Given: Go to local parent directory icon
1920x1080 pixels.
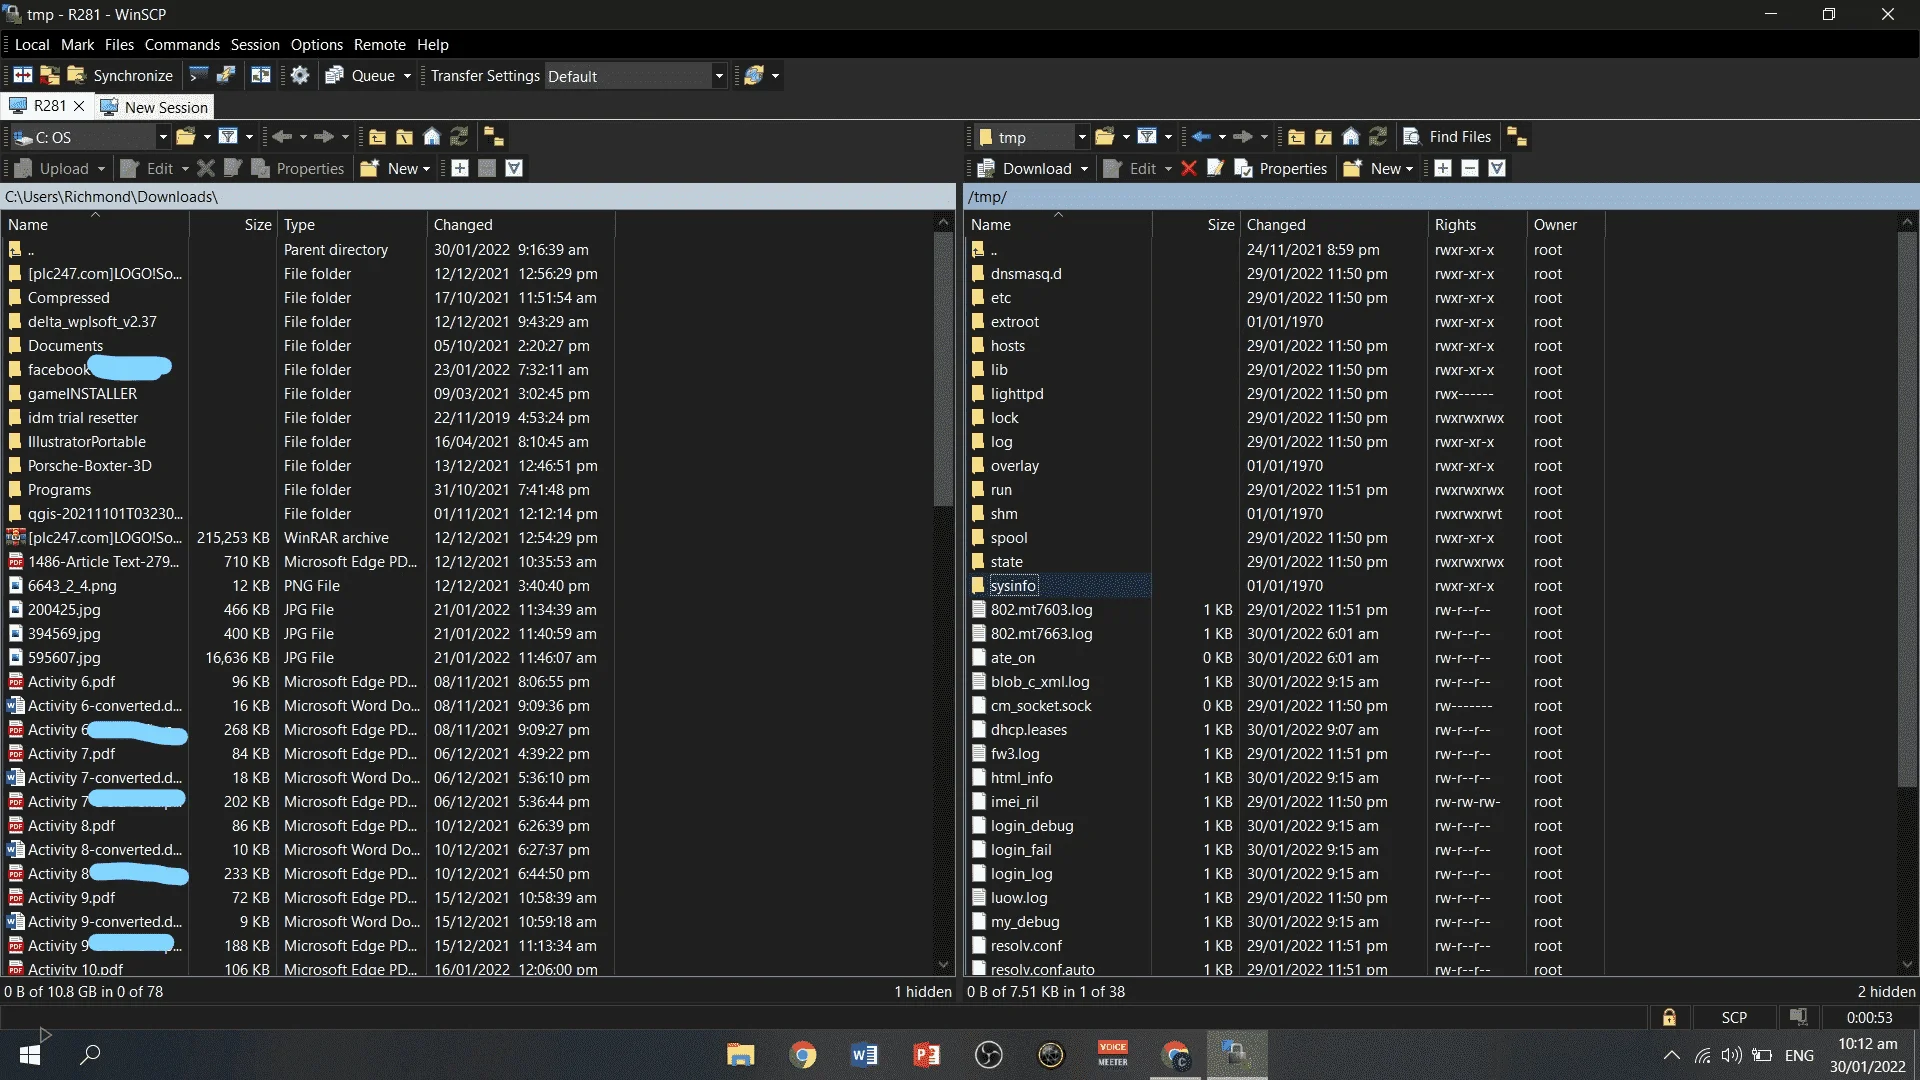Looking at the screenshot, I should 377,137.
